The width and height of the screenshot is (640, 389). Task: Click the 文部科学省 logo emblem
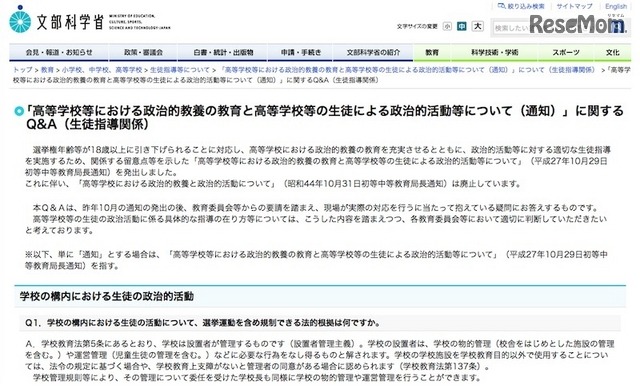(x=20, y=20)
